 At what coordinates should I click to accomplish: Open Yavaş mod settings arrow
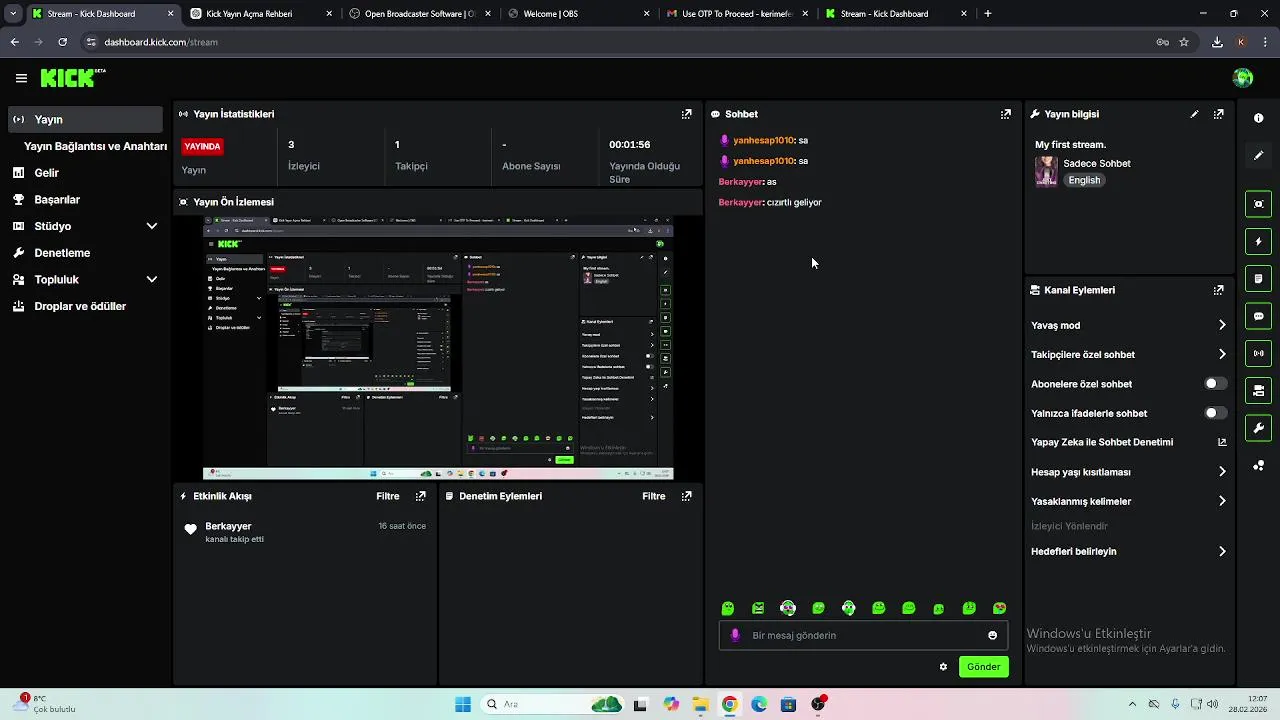click(1222, 325)
